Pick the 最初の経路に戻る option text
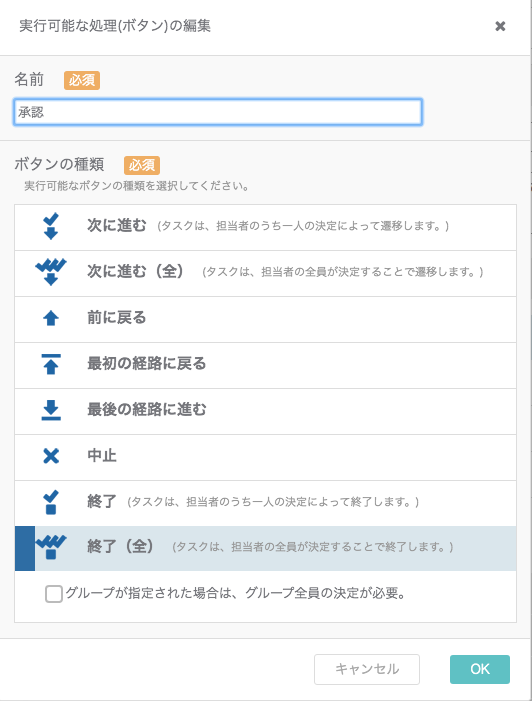This screenshot has height=701, width=532. (x=147, y=363)
